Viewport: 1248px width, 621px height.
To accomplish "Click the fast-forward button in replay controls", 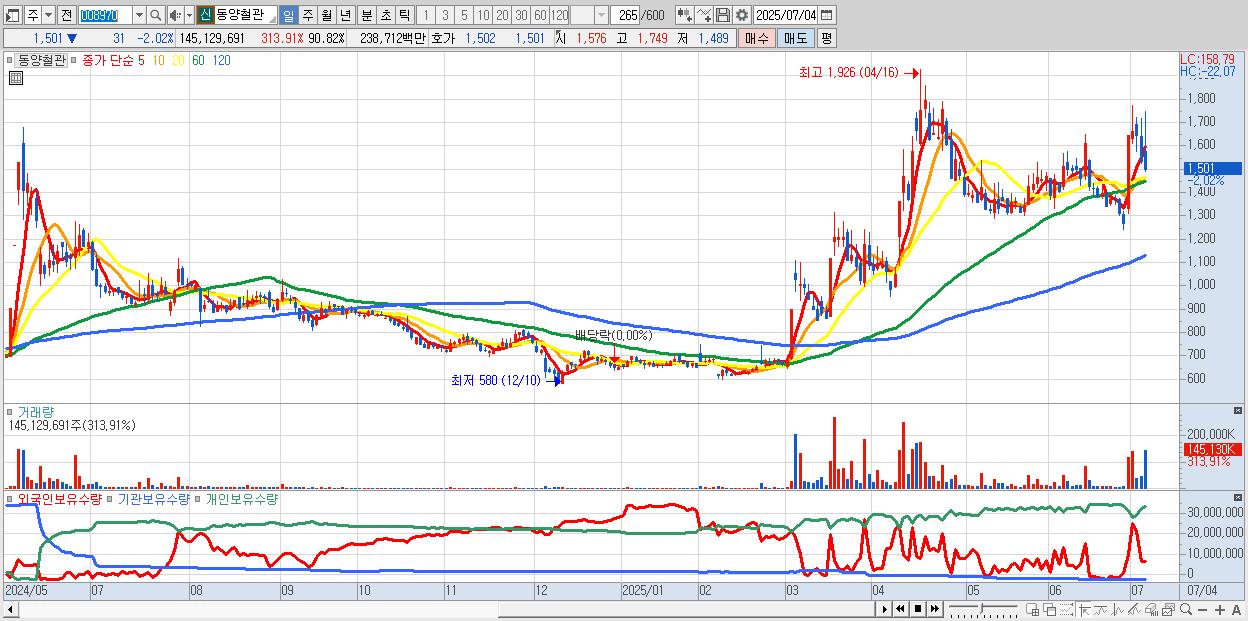I will (935, 609).
